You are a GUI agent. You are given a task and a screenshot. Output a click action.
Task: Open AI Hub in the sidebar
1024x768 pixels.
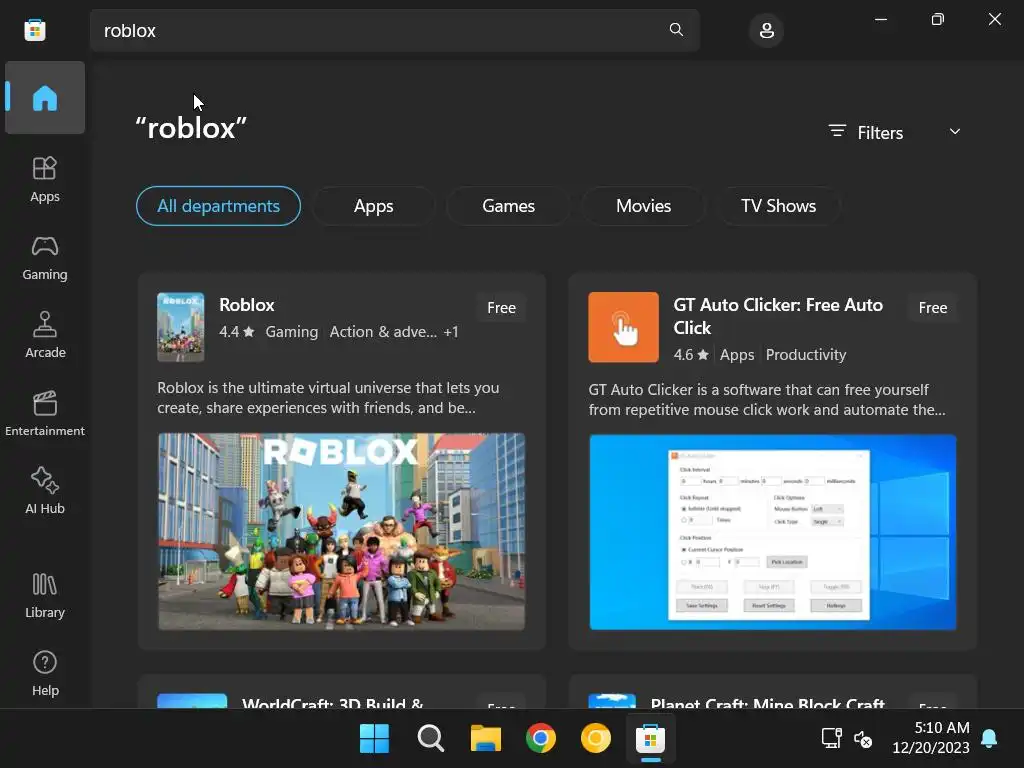[45, 491]
